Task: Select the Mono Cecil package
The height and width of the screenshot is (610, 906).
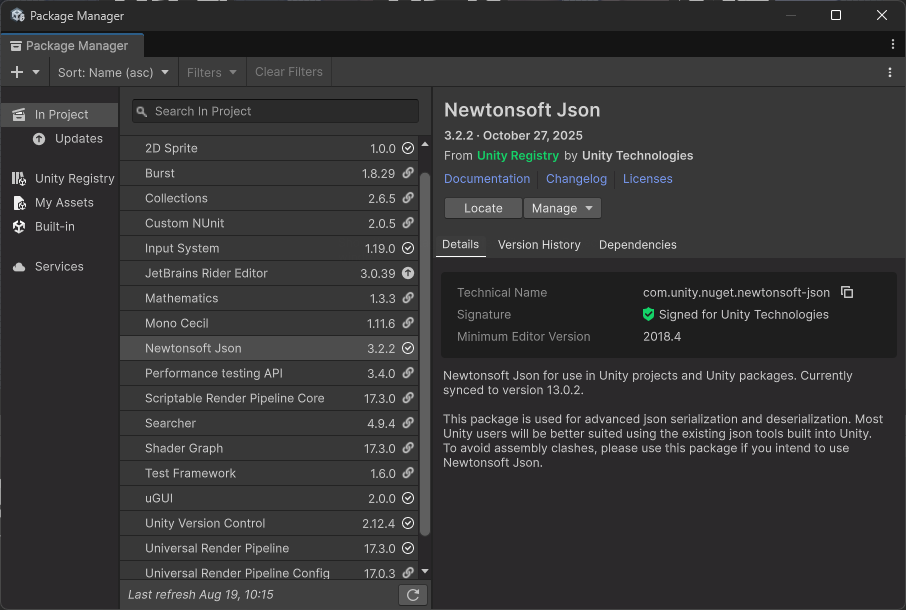Action: pos(269,323)
